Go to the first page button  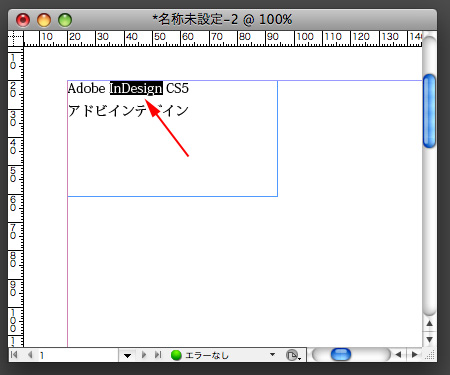(14, 355)
